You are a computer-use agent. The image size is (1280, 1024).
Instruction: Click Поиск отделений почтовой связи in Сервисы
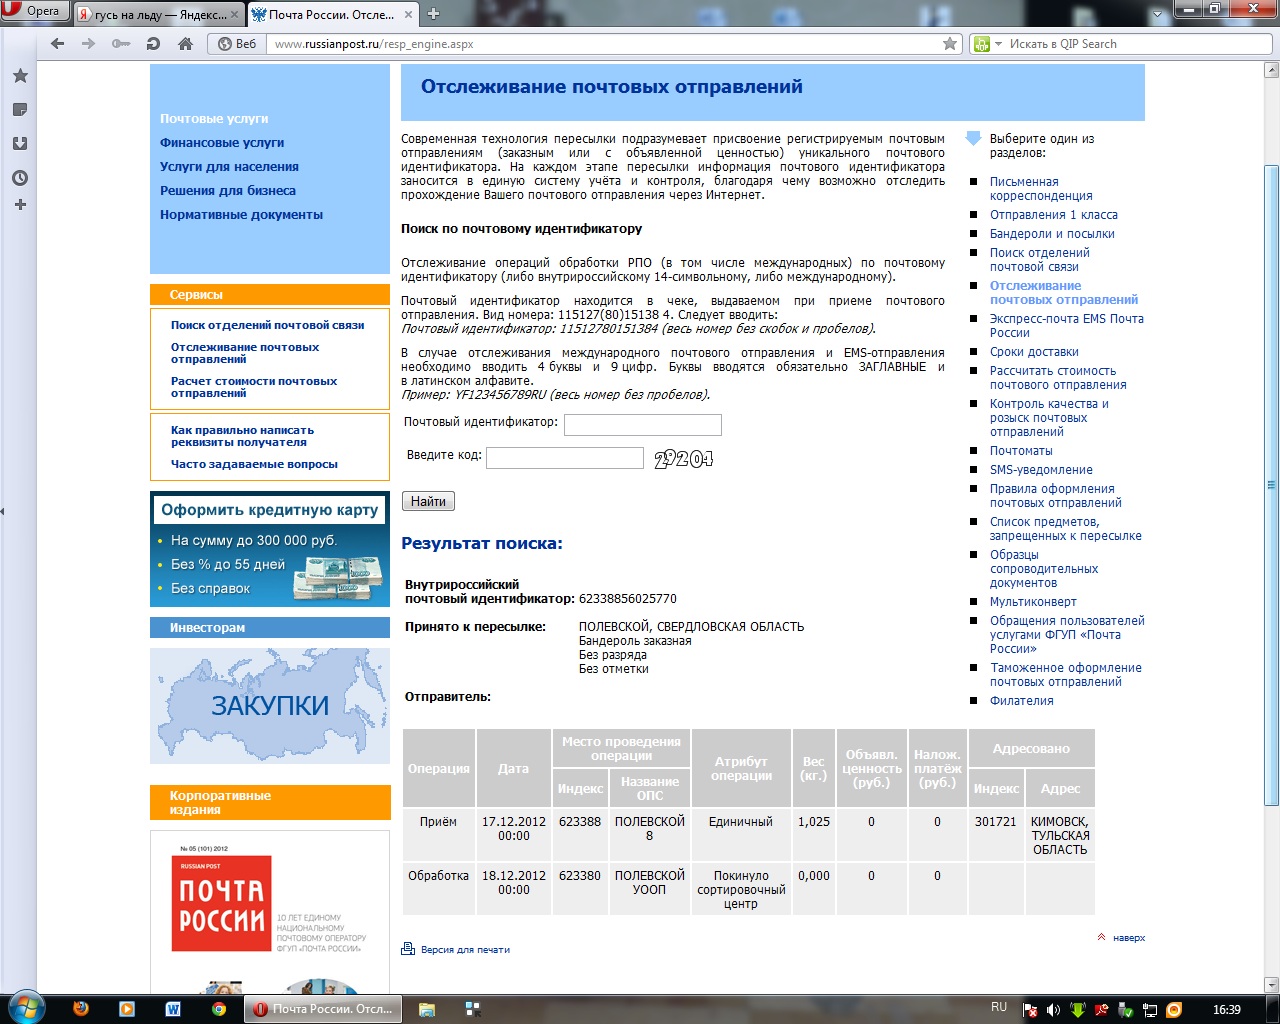click(x=267, y=325)
